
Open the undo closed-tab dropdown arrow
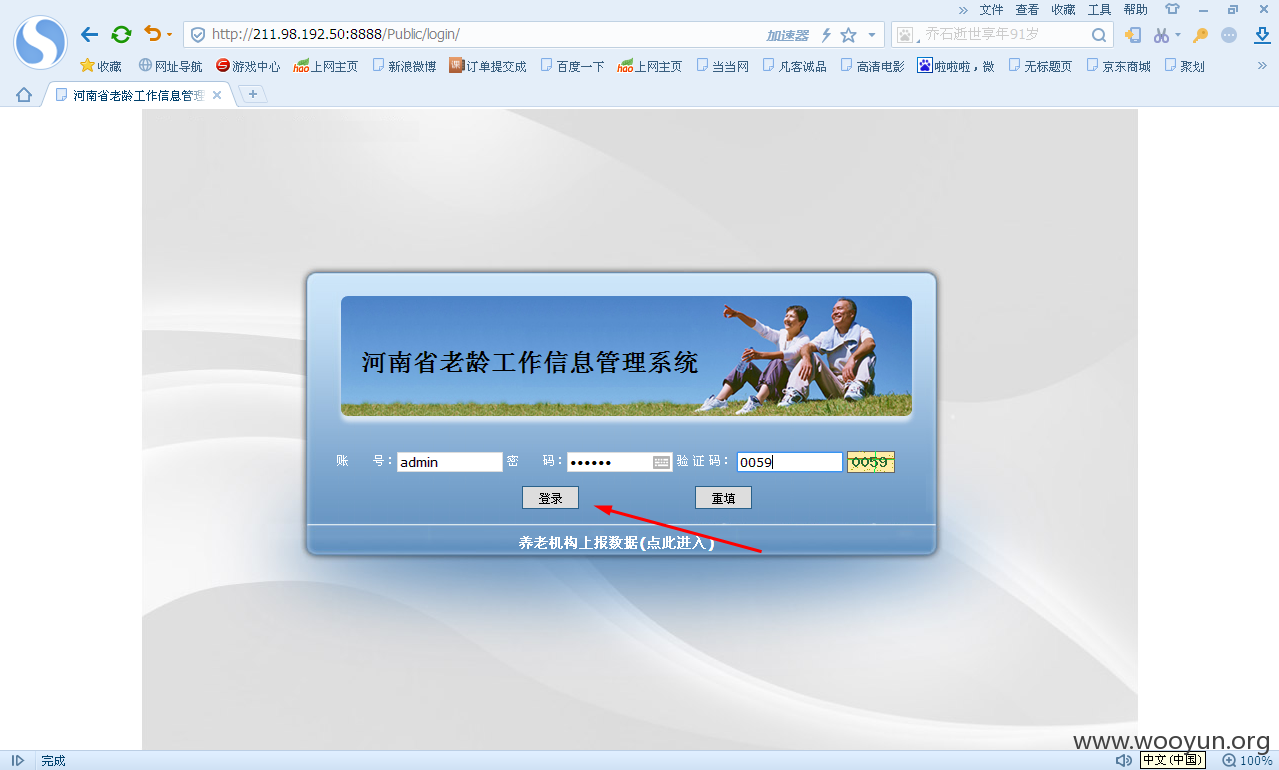point(169,35)
